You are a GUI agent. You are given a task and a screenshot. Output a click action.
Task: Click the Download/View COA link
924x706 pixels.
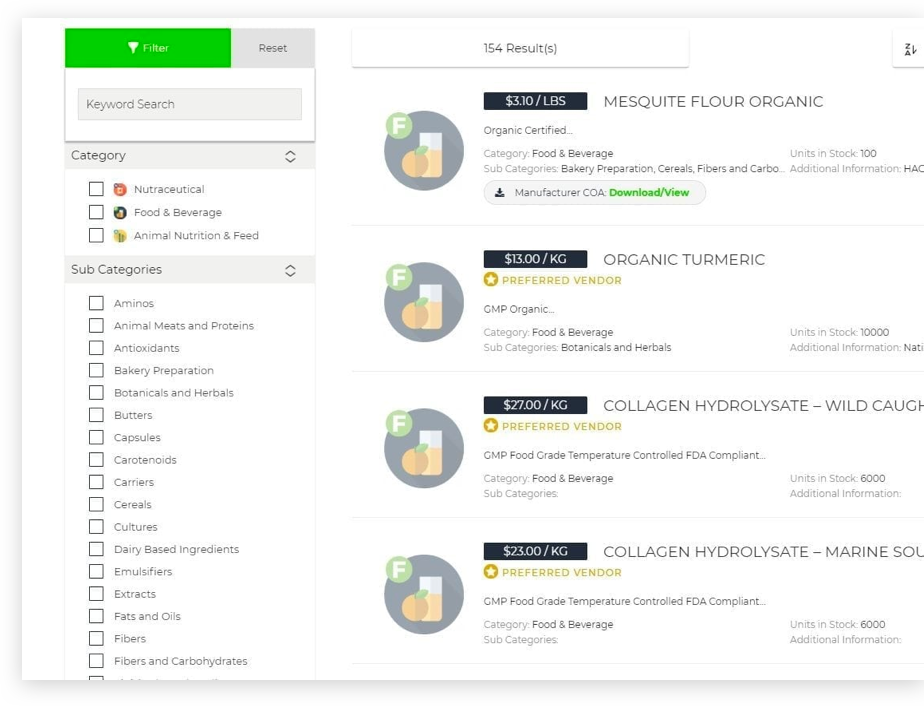click(649, 193)
